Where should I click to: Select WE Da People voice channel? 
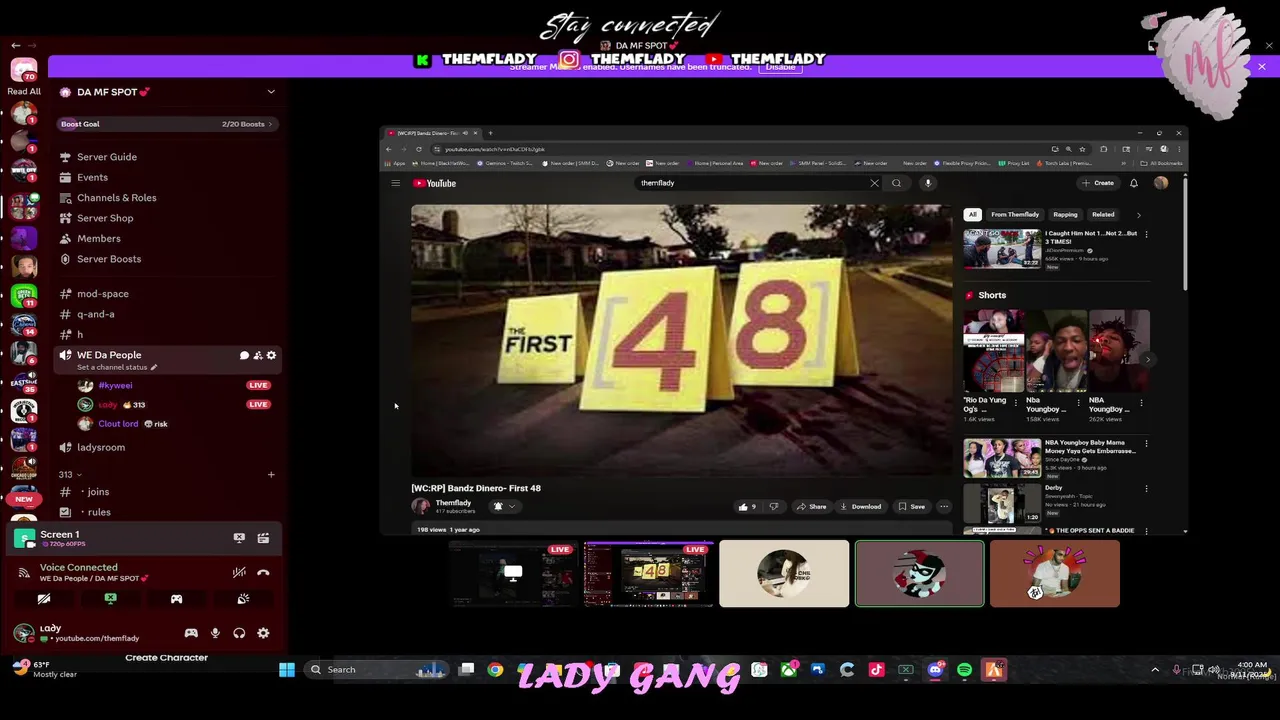point(109,355)
